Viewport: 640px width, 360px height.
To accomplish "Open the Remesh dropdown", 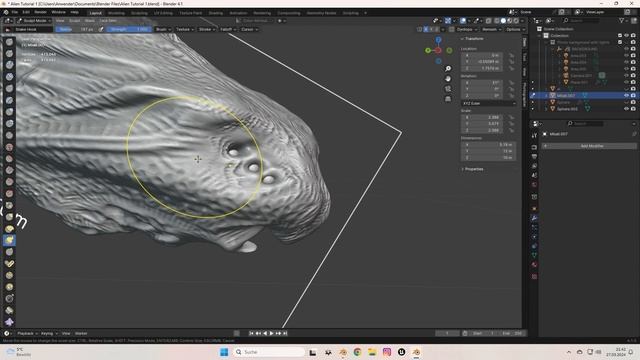I will pyautogui.click(x=491, y=29).
